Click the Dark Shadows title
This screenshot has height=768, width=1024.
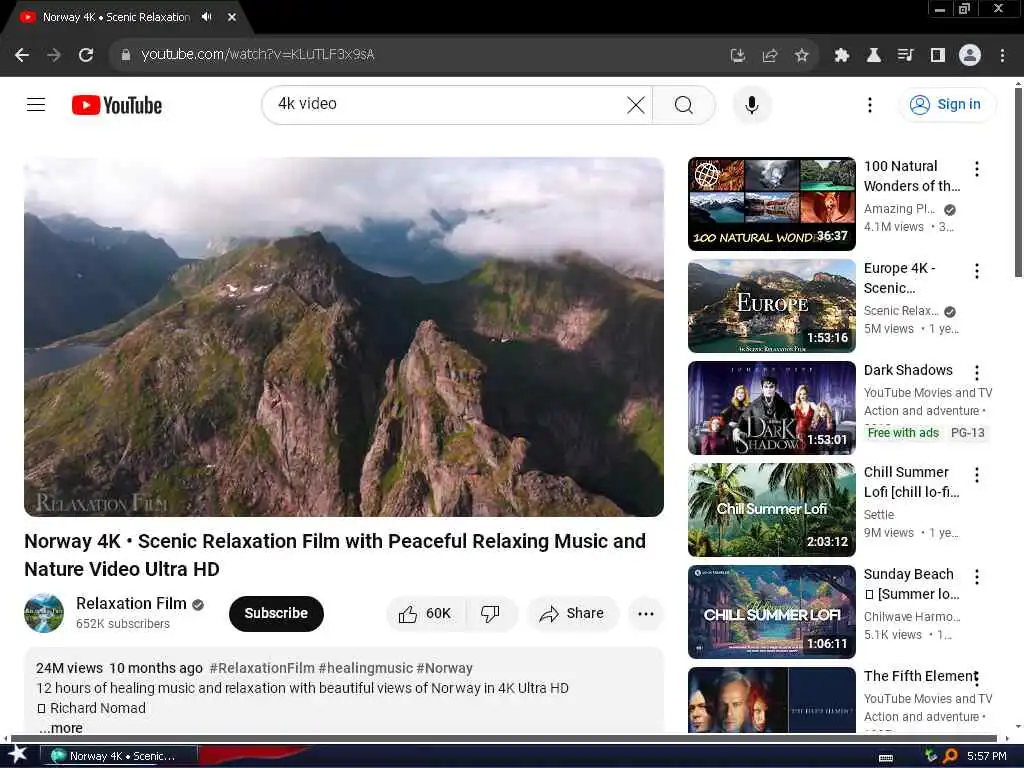tap(908, 370)
